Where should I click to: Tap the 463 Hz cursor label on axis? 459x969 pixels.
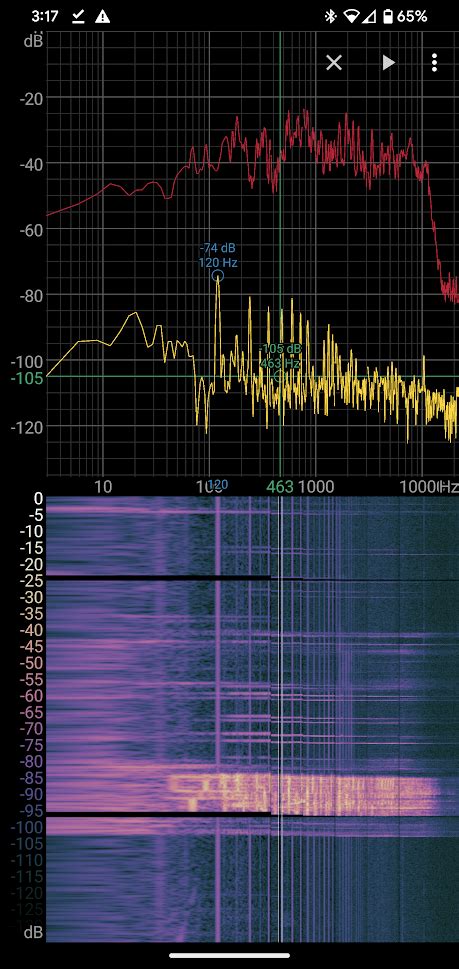pos(280,486)
